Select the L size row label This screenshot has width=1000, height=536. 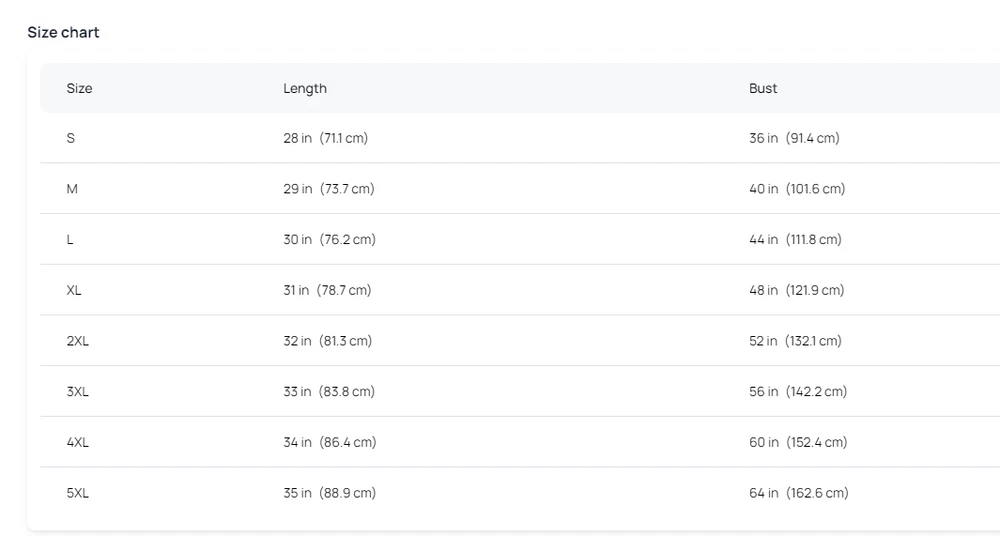coord(70,240)
